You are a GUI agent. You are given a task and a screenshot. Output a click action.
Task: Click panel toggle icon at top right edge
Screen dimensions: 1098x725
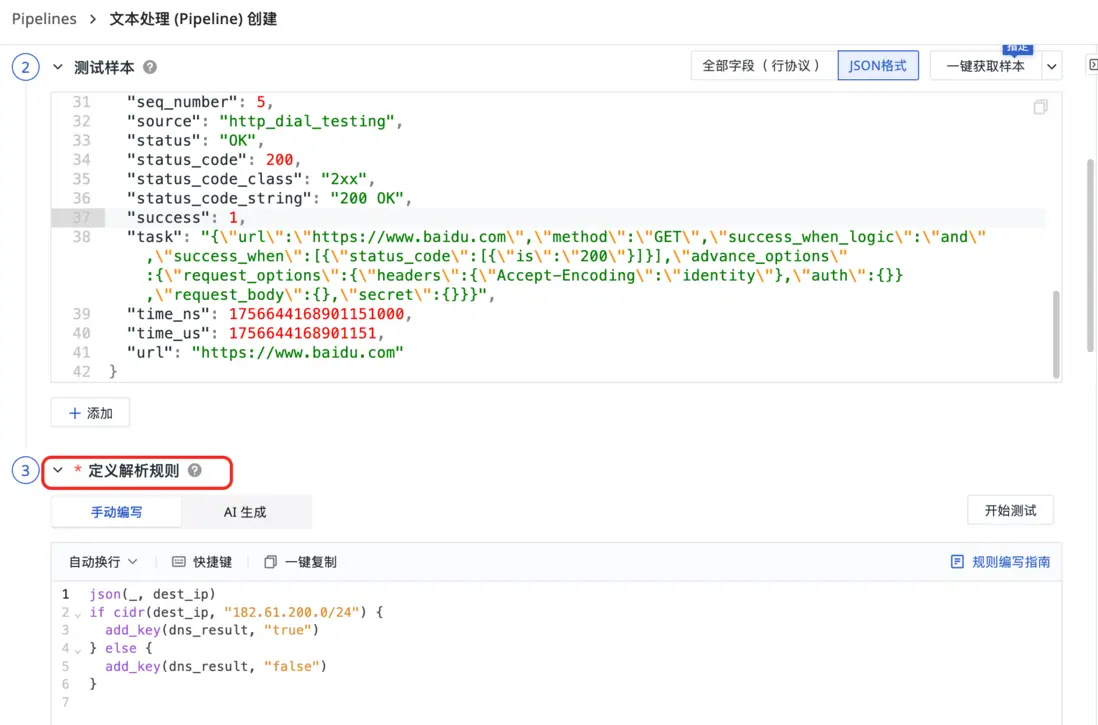(x=1092, y=66)
